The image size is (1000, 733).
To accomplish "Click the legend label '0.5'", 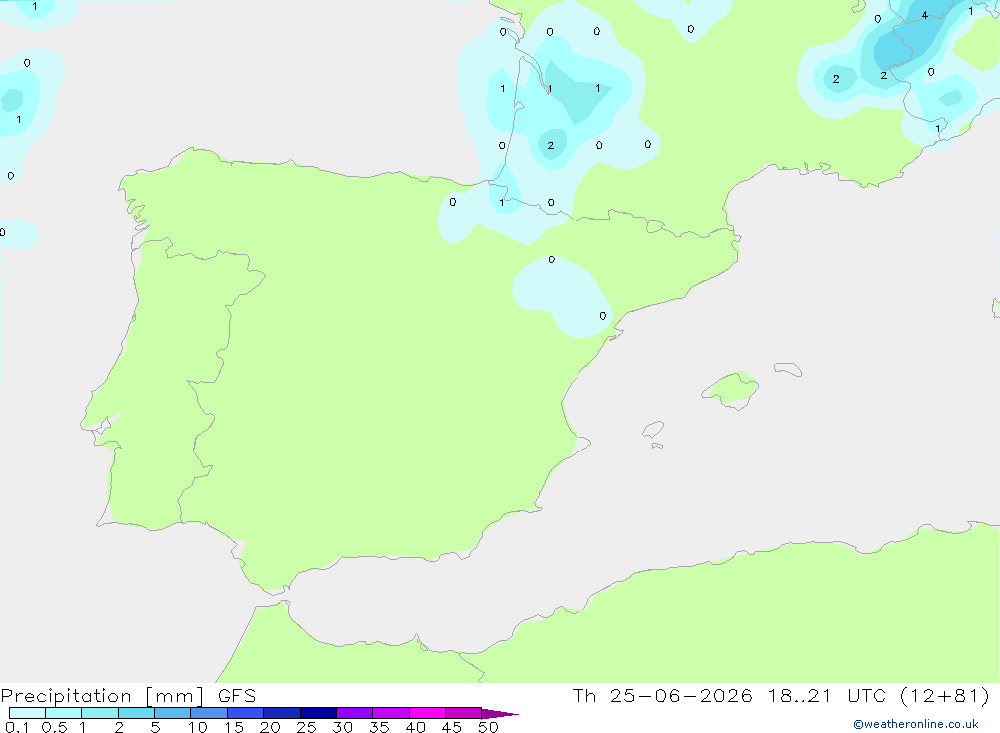I will click(x=54, y=727).
